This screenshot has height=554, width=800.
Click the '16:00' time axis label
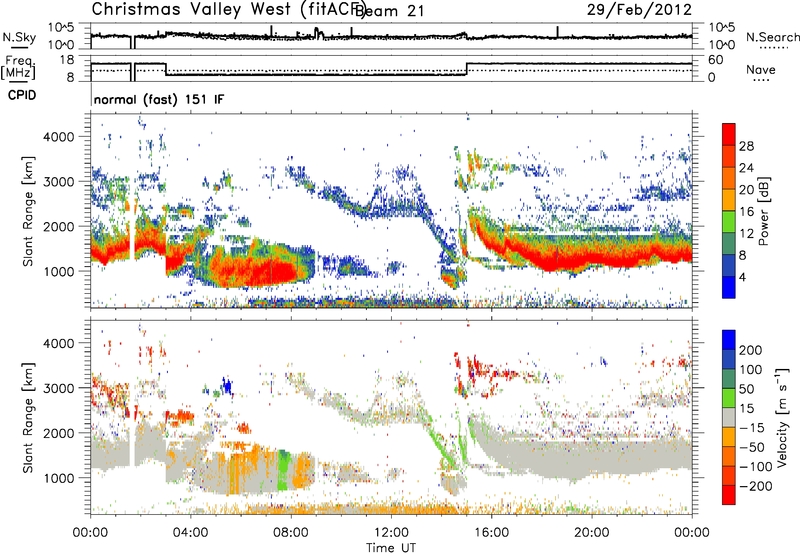click(x=491, y=533)
